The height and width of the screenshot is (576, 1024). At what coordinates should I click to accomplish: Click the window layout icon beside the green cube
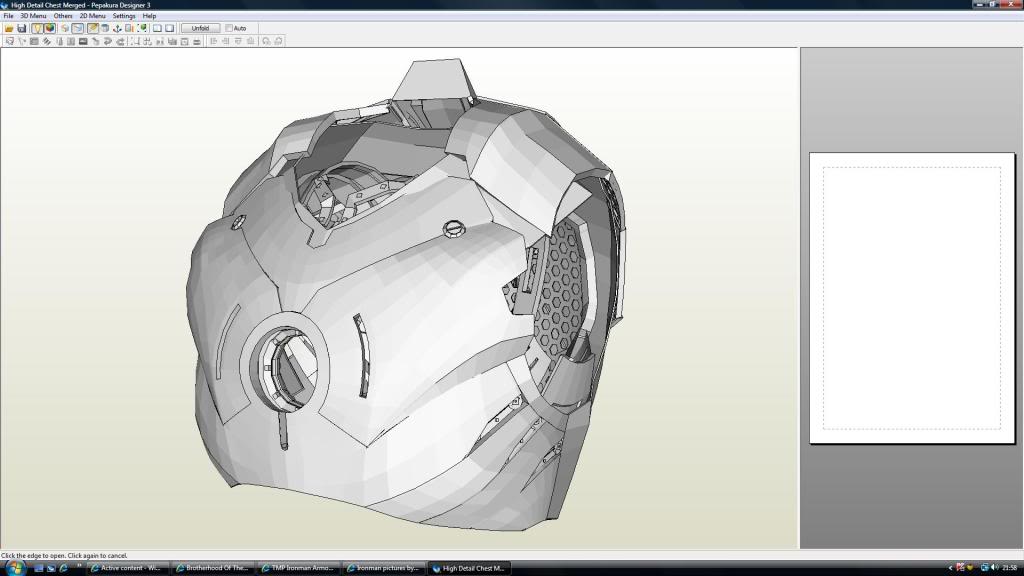coord(157,28)
